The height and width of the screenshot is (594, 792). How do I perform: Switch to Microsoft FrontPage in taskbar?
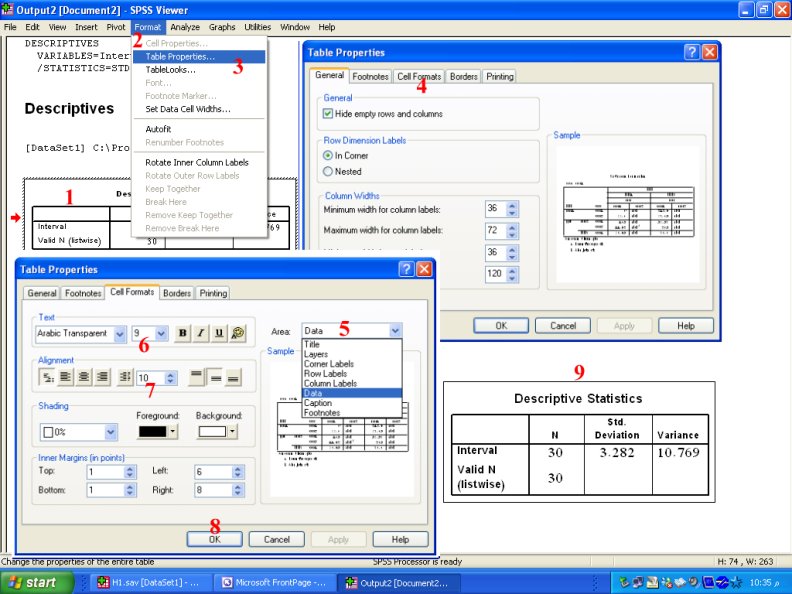click(276, 582)
